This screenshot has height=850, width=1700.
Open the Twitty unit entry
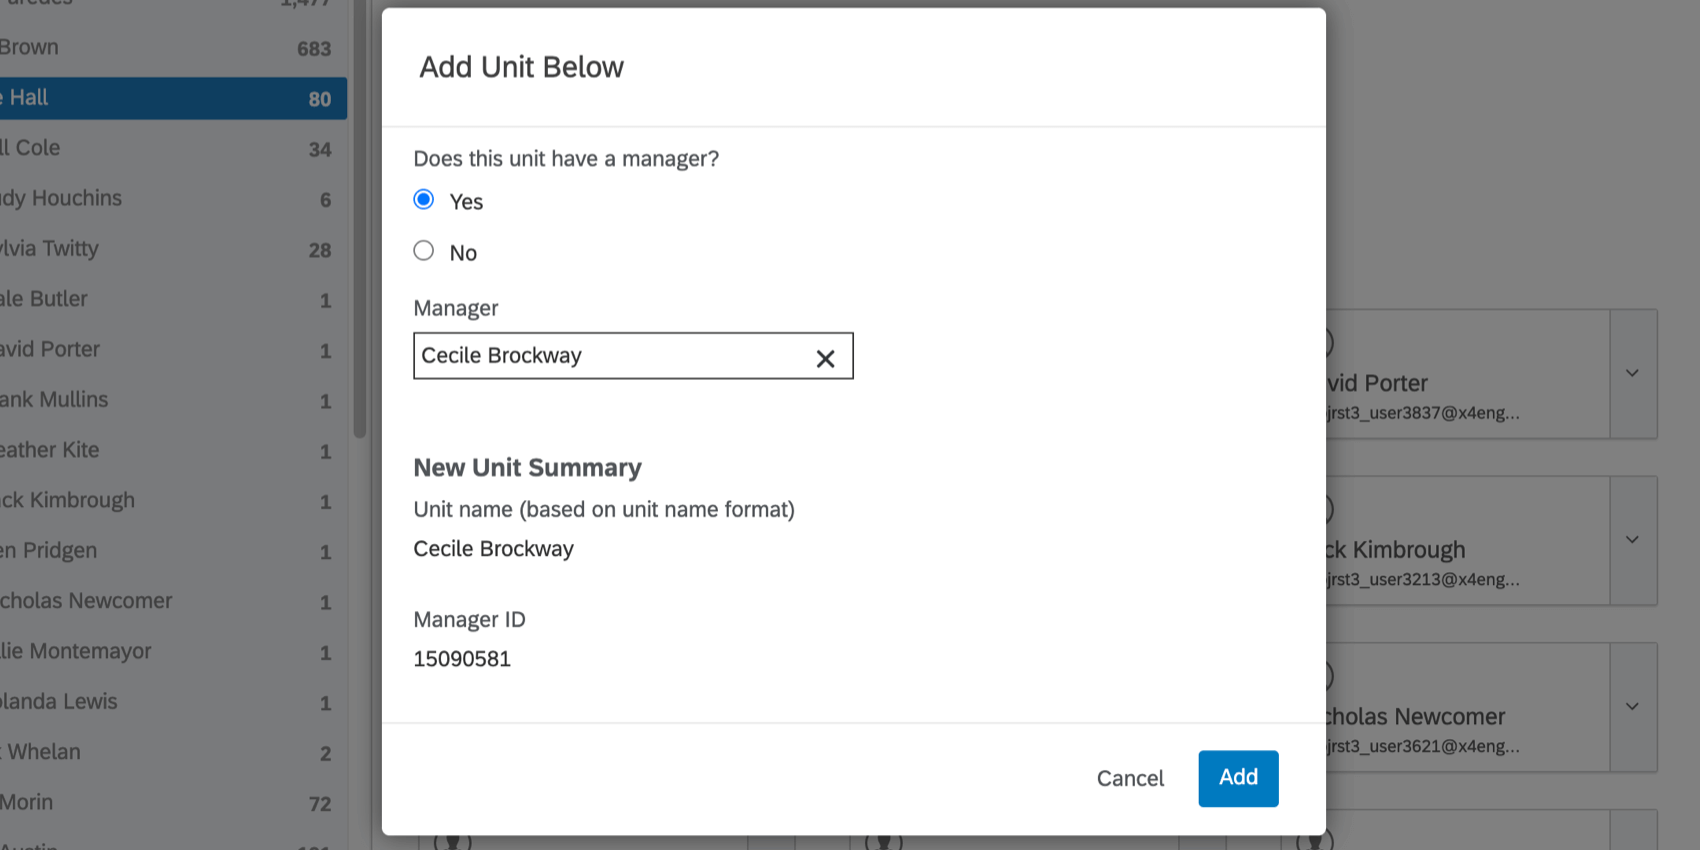click(170, 249)
